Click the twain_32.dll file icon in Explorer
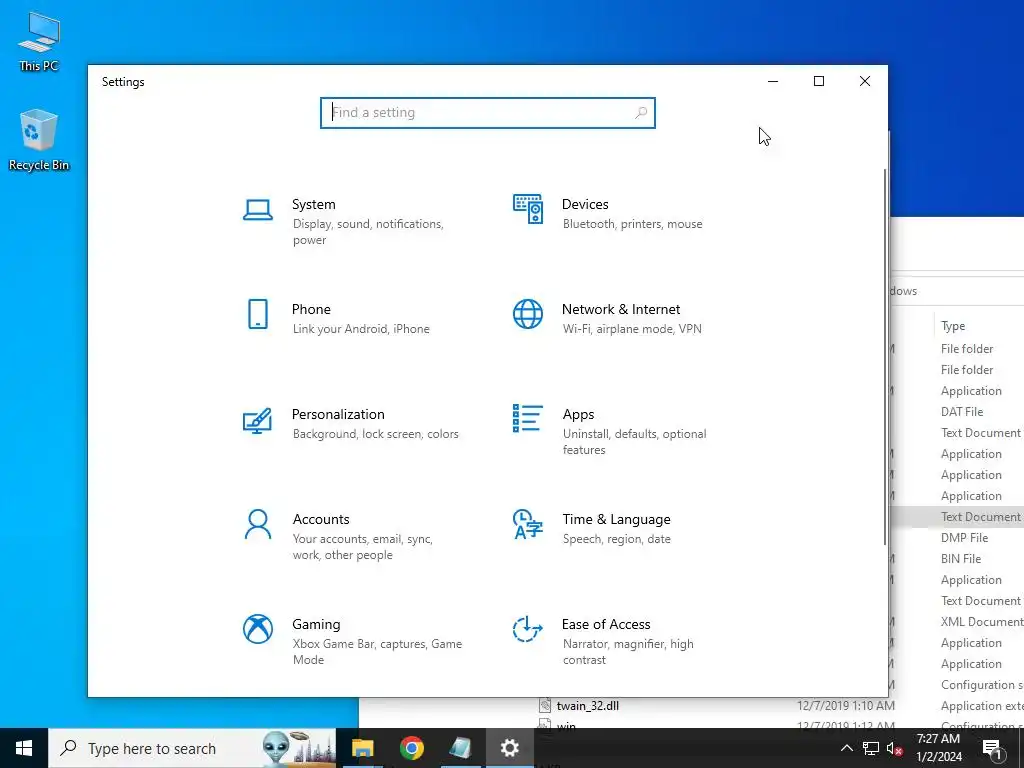Image resolution: width=1024 pixels, height=768 pixels. click(545, 705)
